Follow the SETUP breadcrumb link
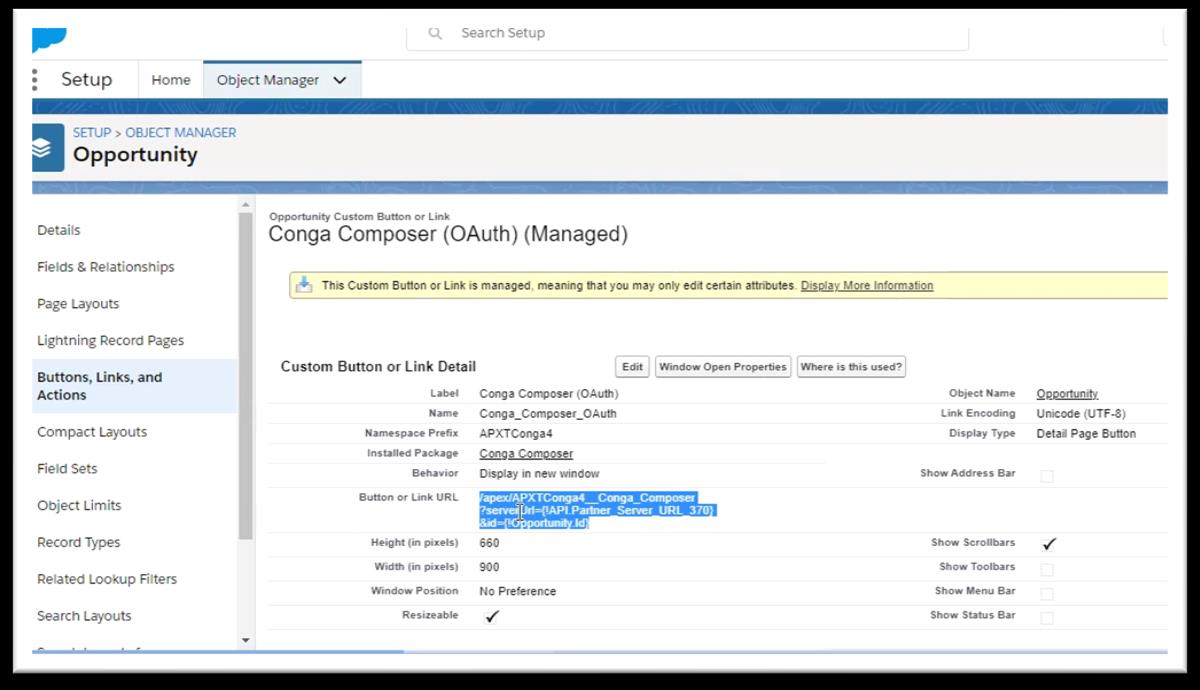The width and height of the screenshot is (1200, 690). [92, 132]
